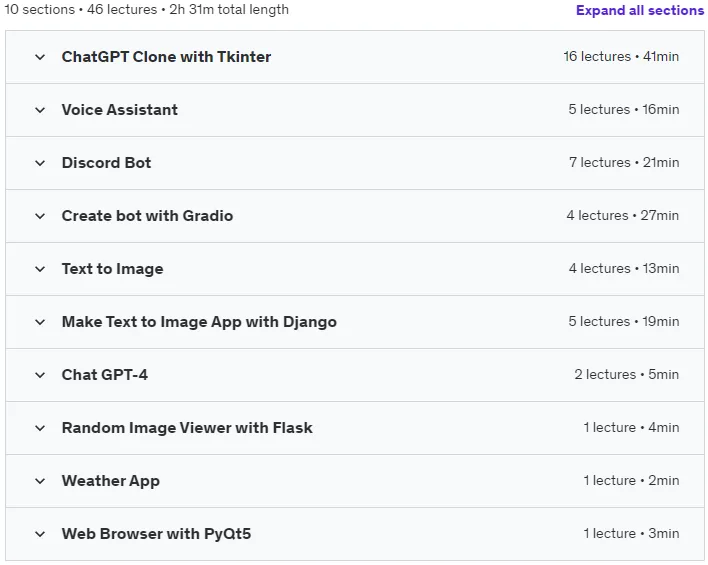Expand the Text to Image section chevron
This screenshot has height=565, width=708.
[40, 269]
